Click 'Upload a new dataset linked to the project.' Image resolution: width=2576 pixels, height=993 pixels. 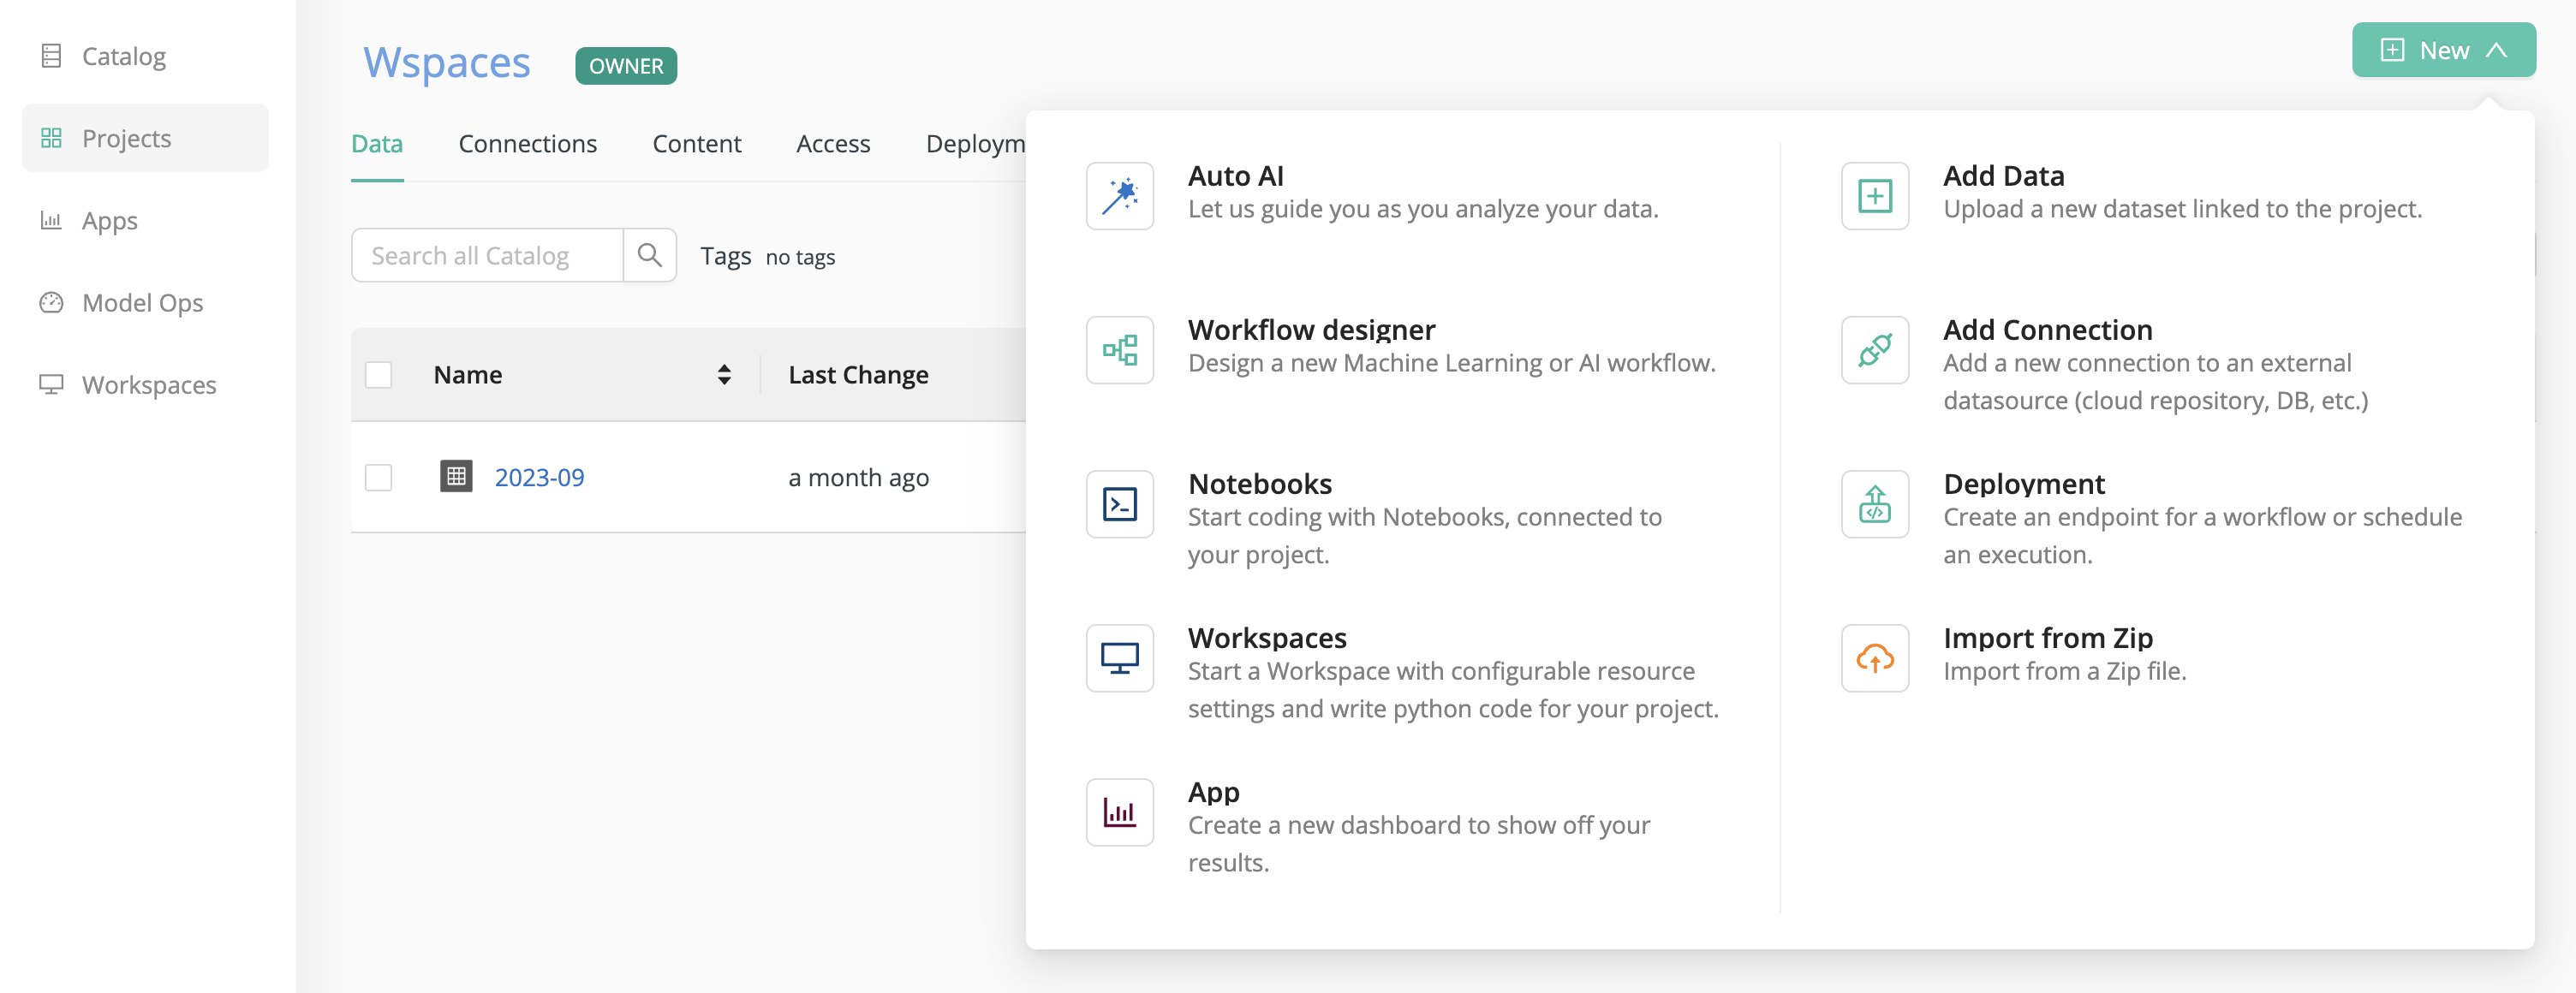pyautogui.click(x=2182, y=209)
